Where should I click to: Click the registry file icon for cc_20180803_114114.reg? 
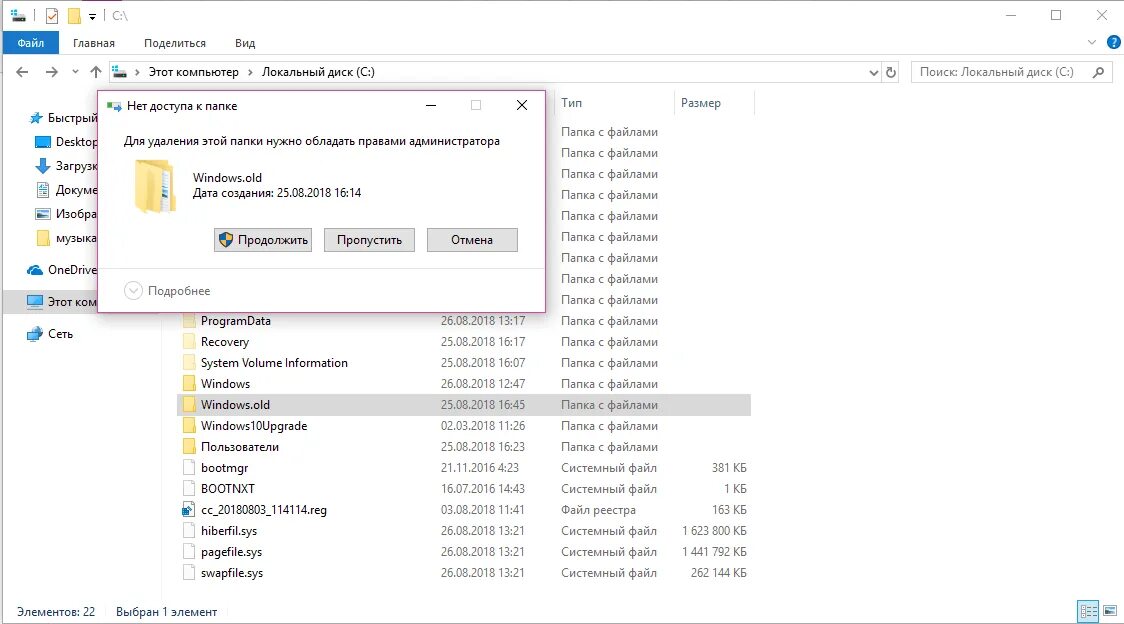pos(189,510)
